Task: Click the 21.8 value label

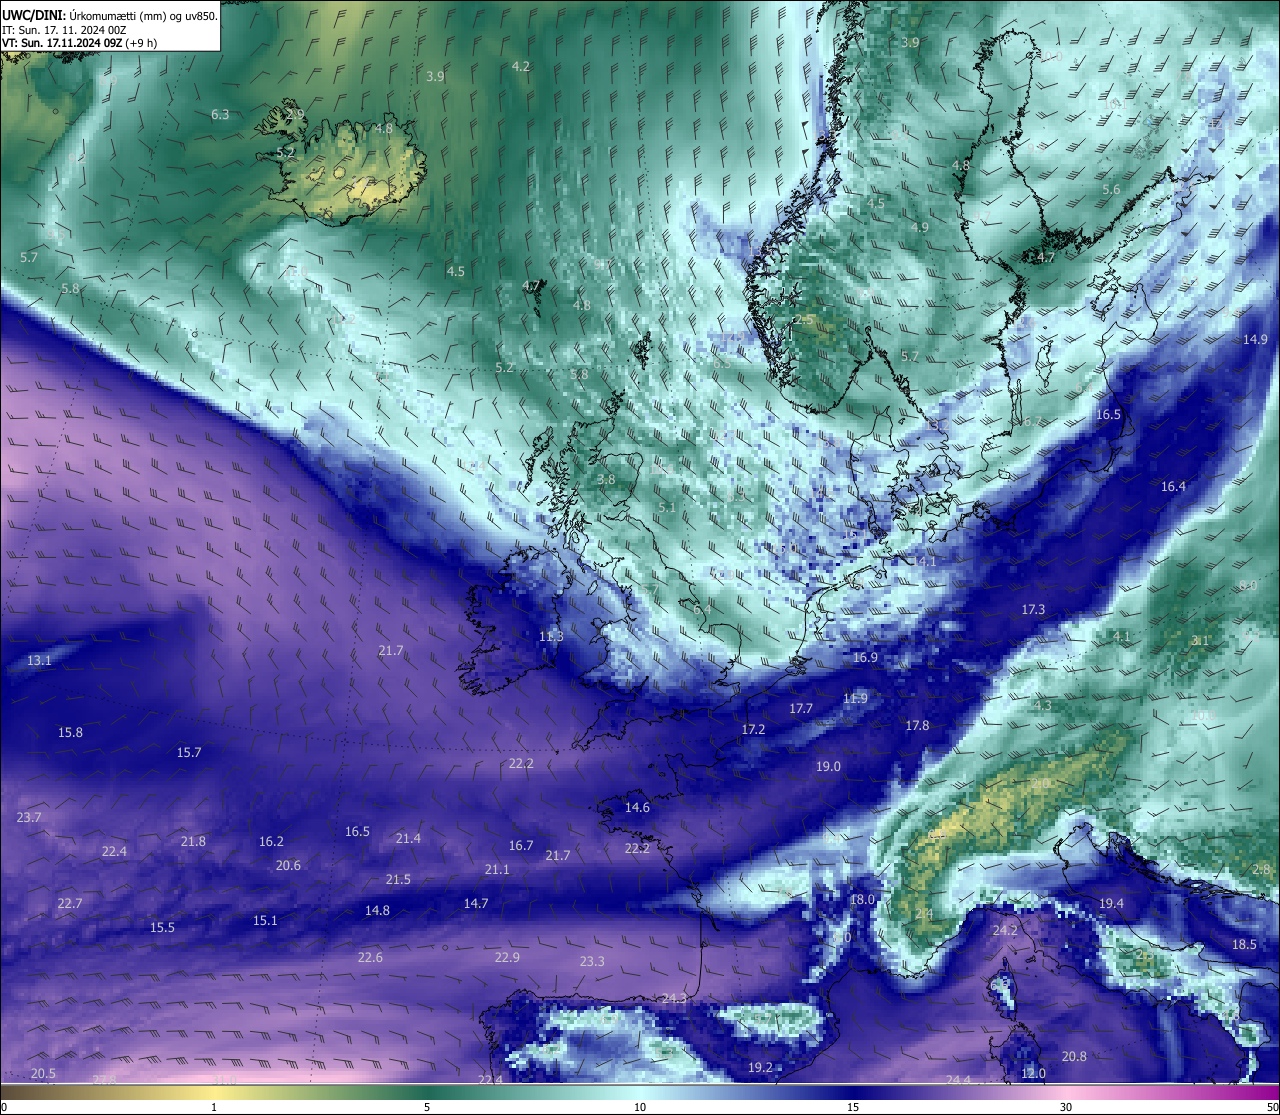Action: (x=193, y=842)
